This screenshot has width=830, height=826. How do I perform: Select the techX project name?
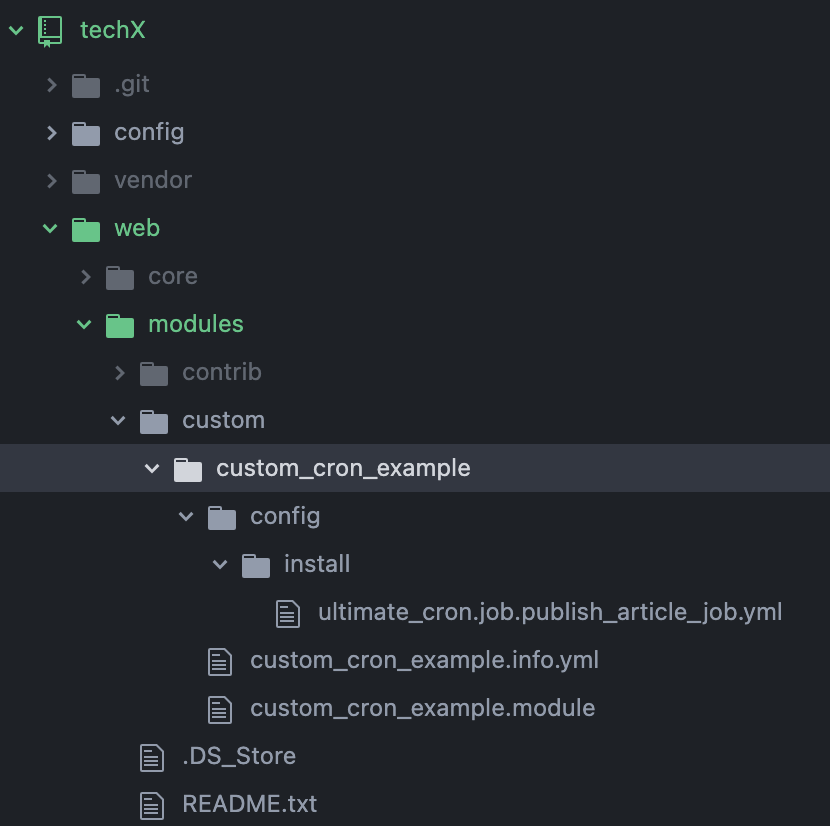(113, 30)
